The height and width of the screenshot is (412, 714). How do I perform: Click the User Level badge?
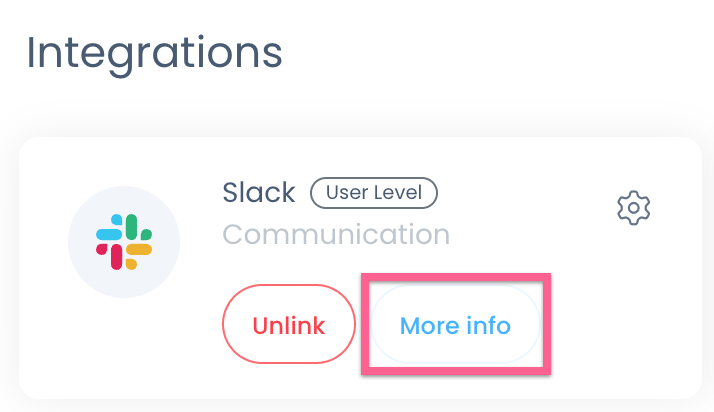tap(374, 193)
